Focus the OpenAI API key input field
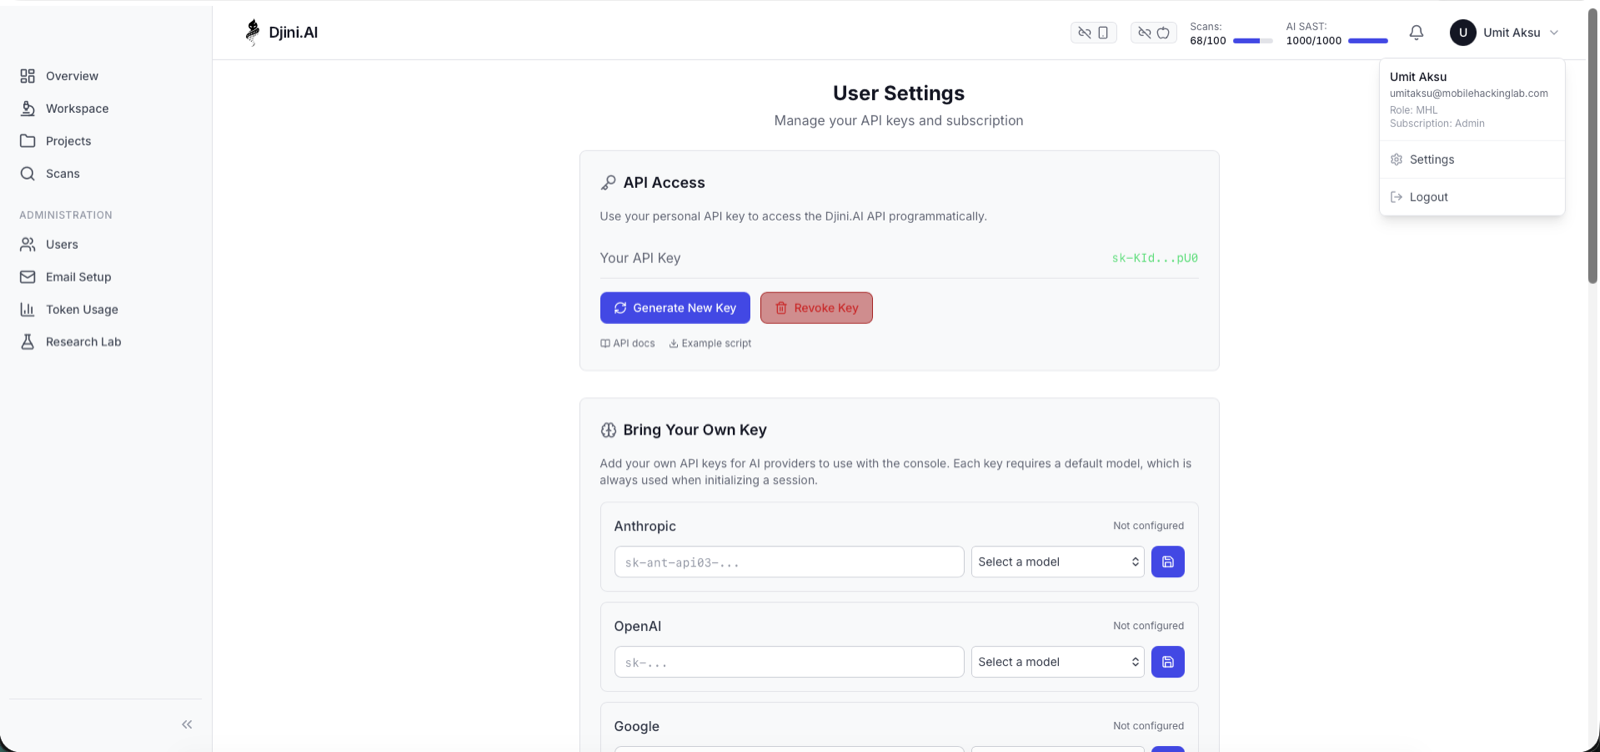This screenshot has height=752, width=1600. click(x=789, y=662)
